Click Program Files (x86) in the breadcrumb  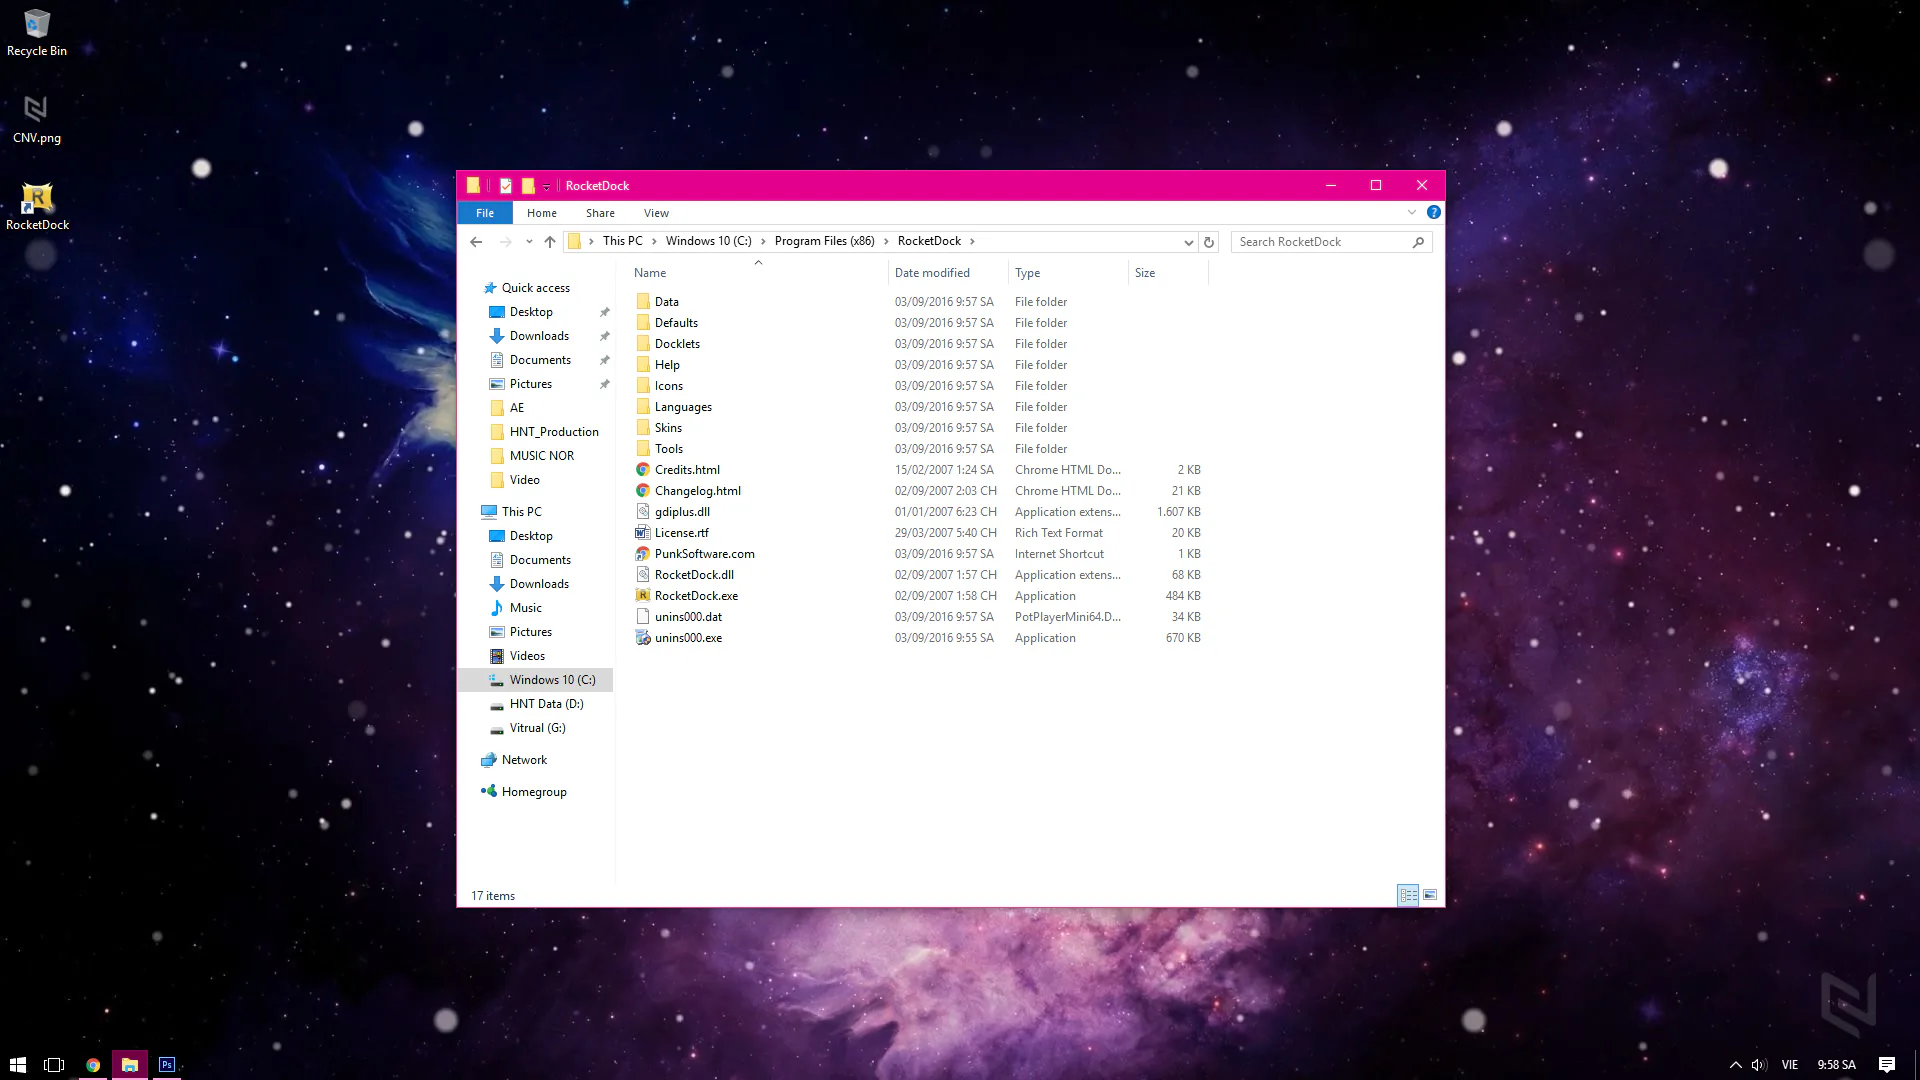click(x=824, y=241)
